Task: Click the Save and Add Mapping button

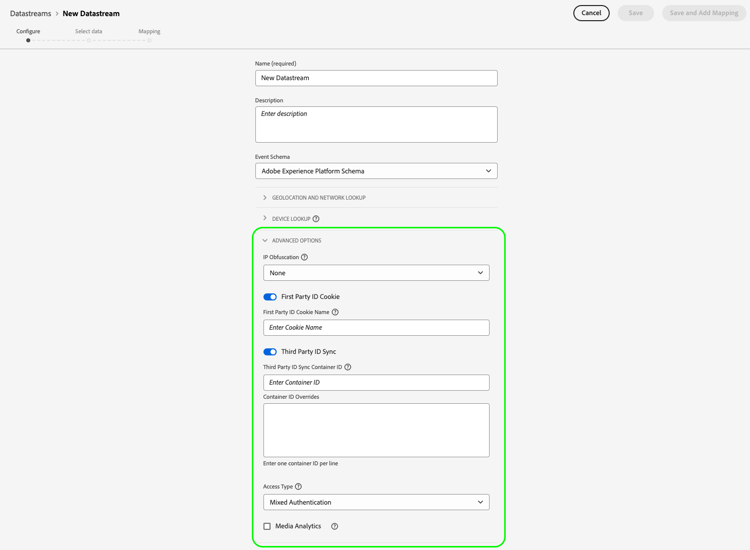Action: (704, 13)
